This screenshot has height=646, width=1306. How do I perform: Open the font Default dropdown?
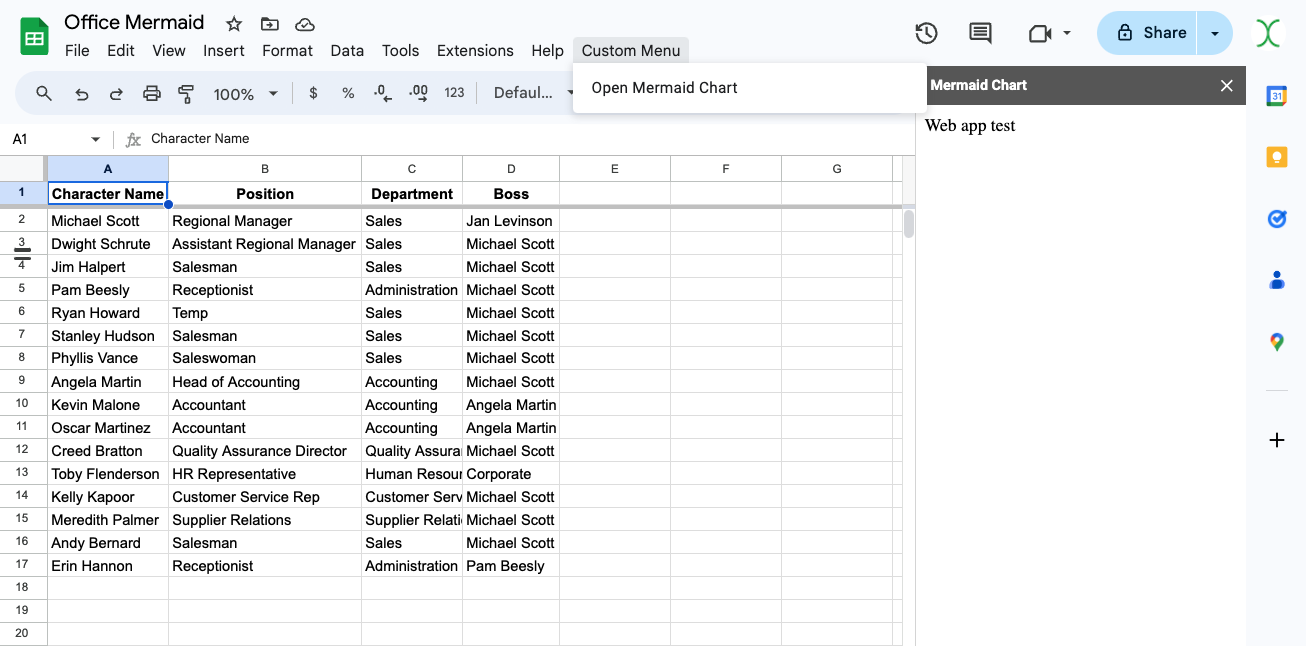click(524, 93)
